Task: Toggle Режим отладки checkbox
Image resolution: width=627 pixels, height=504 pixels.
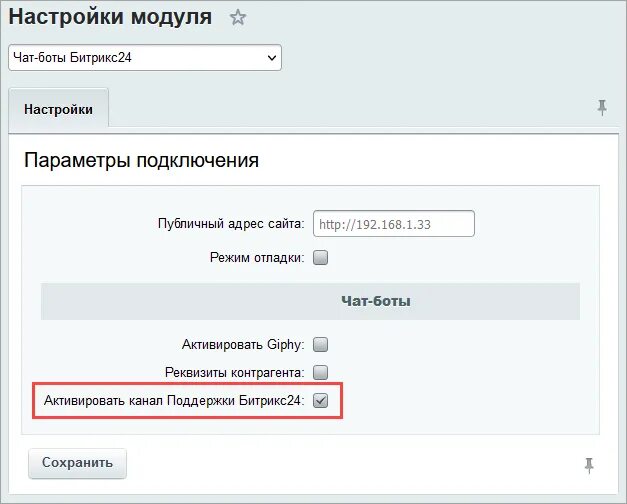Action: (320, 258)
